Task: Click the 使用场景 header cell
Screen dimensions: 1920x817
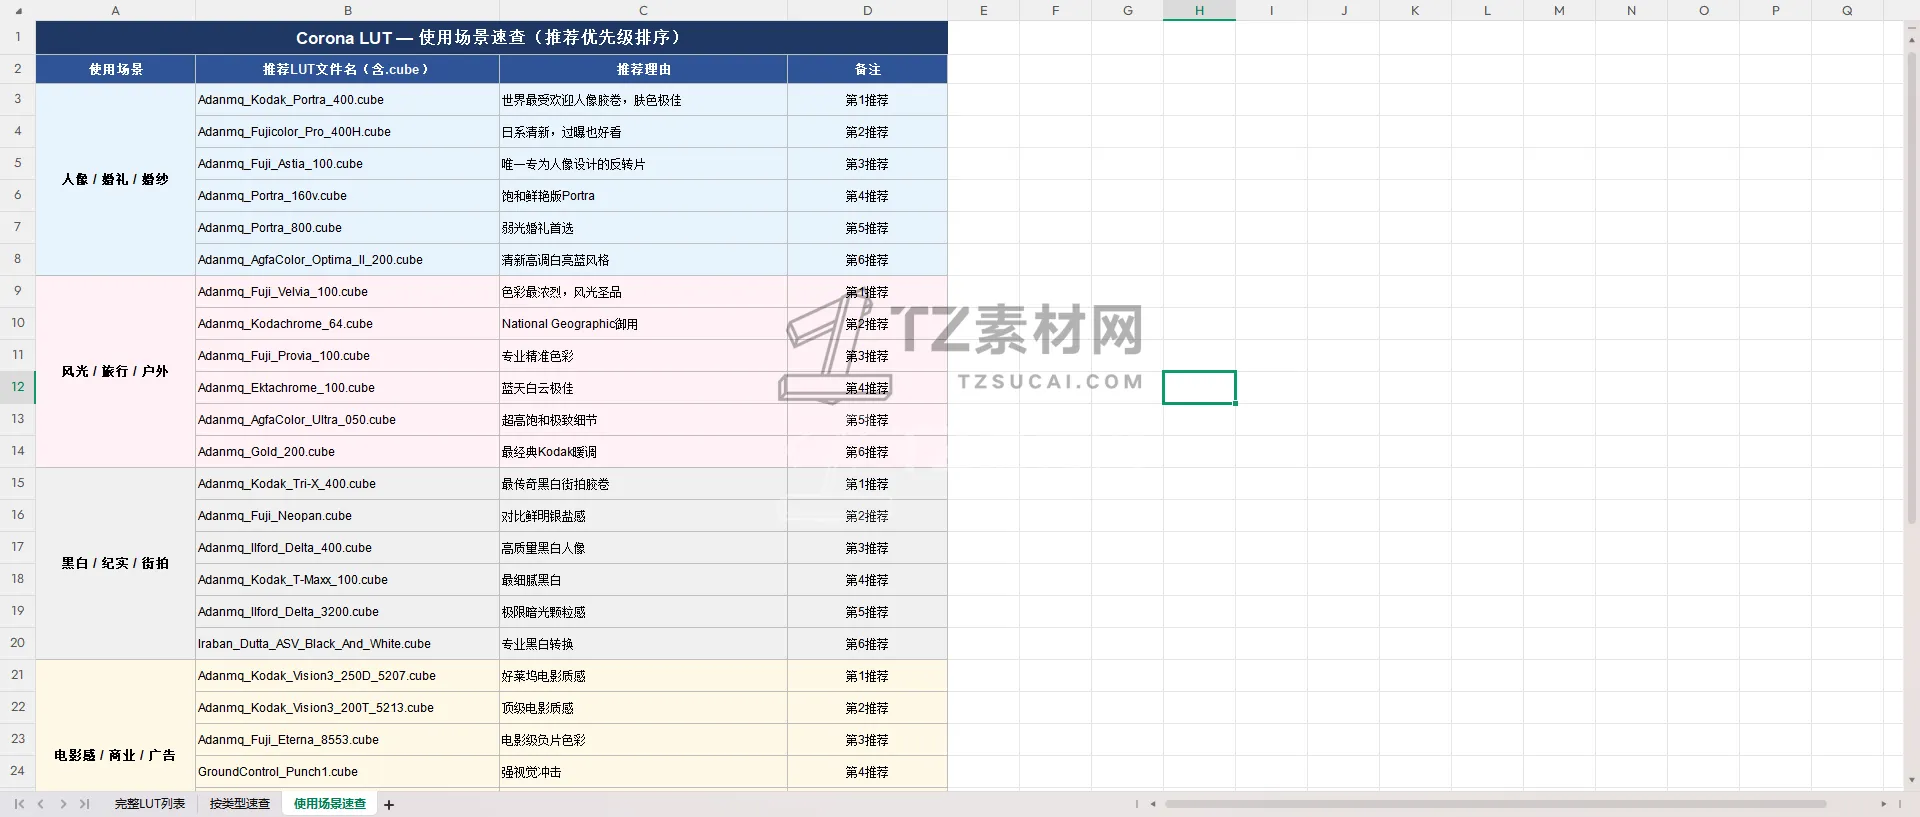Action: pos(116,69)
